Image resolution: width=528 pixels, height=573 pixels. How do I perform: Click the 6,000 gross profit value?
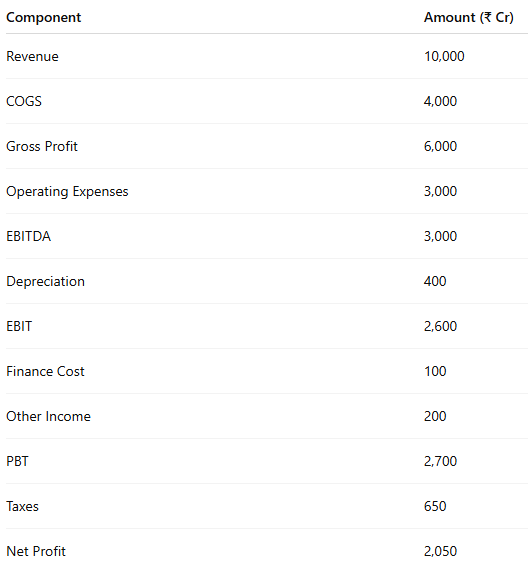coord(440,146)
